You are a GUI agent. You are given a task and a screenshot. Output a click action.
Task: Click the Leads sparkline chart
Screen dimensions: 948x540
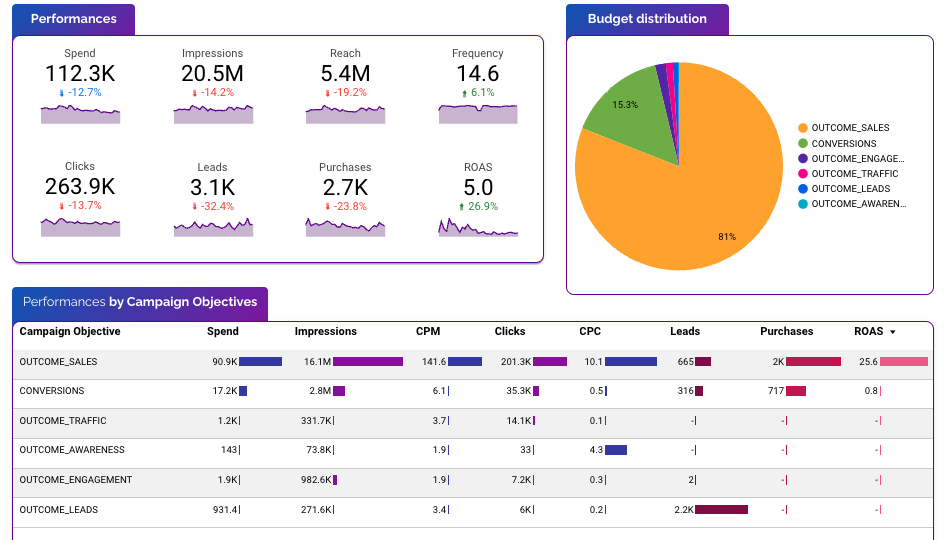(x=213, y=229)
